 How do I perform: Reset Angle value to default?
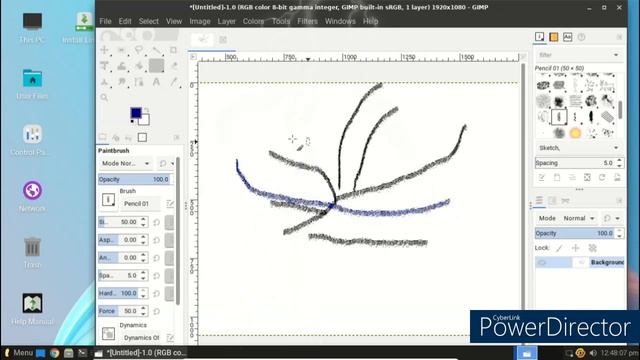coord(156,258)
